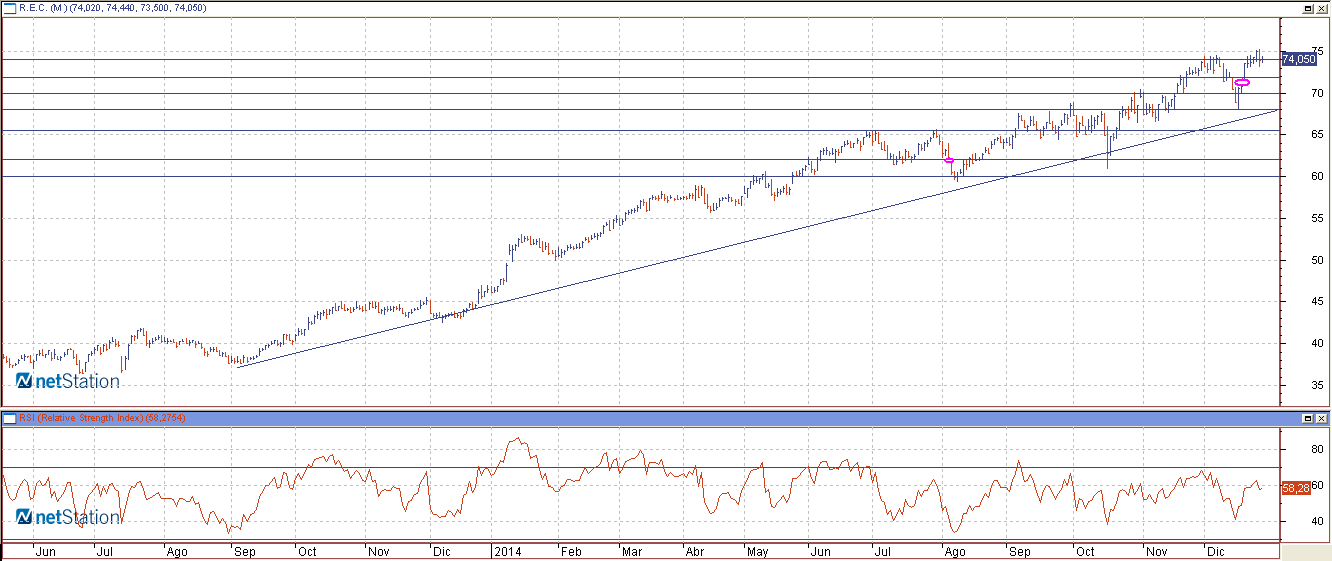This screenshot has width=1332, height=561.
Task: Click the Dic label at the axis end
Action: point(1215,552)
